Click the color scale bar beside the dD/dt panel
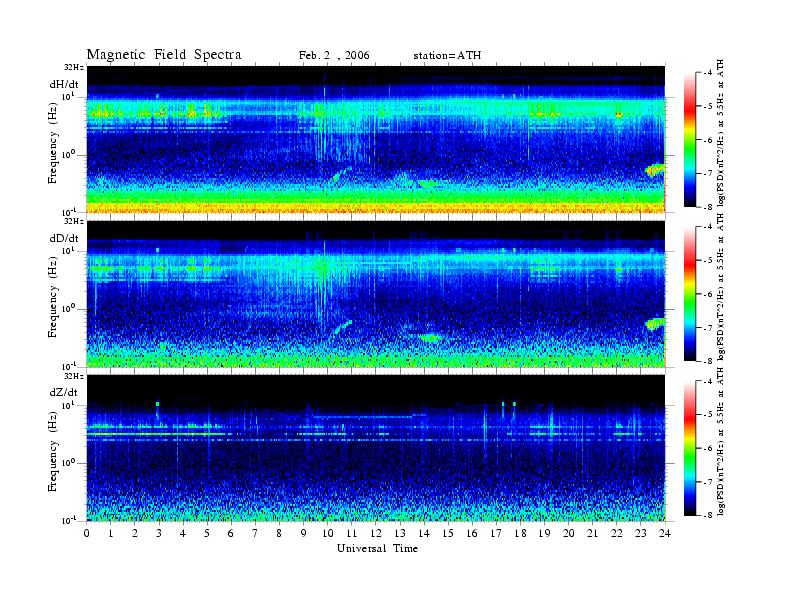792x612 pixels. tap(690, 294)
